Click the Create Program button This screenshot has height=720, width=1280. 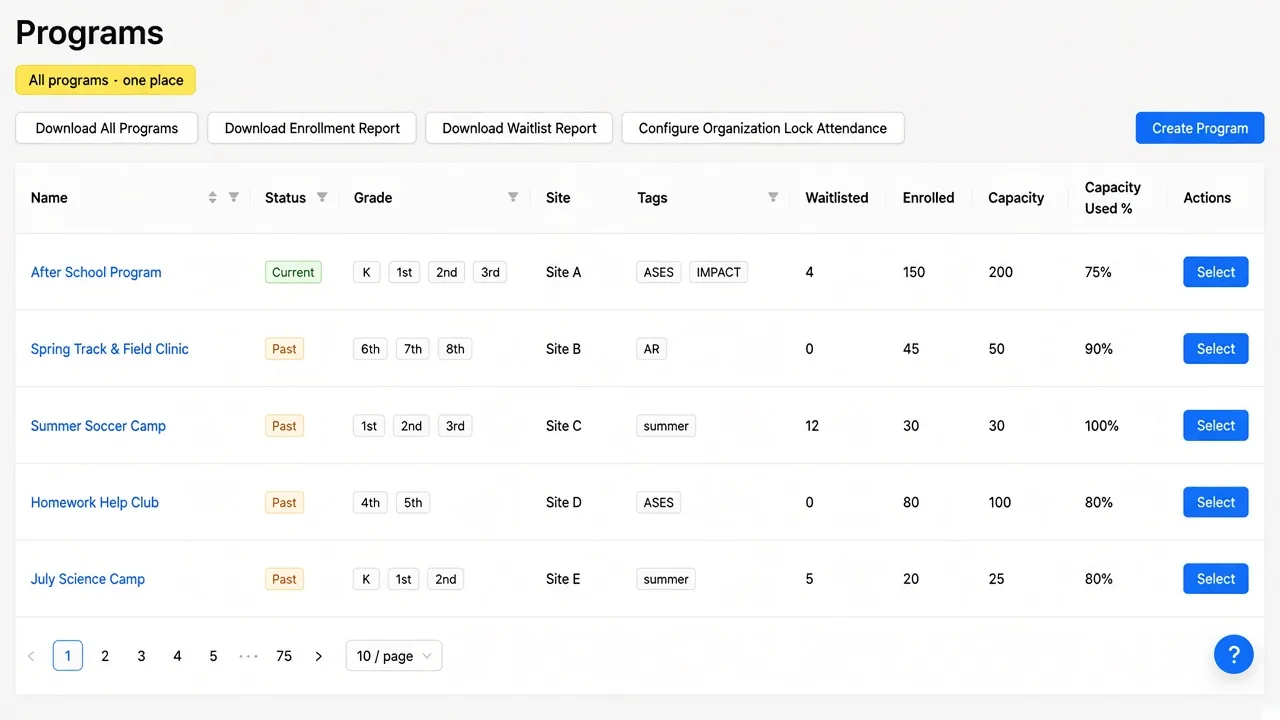[x=1200, y=128]
